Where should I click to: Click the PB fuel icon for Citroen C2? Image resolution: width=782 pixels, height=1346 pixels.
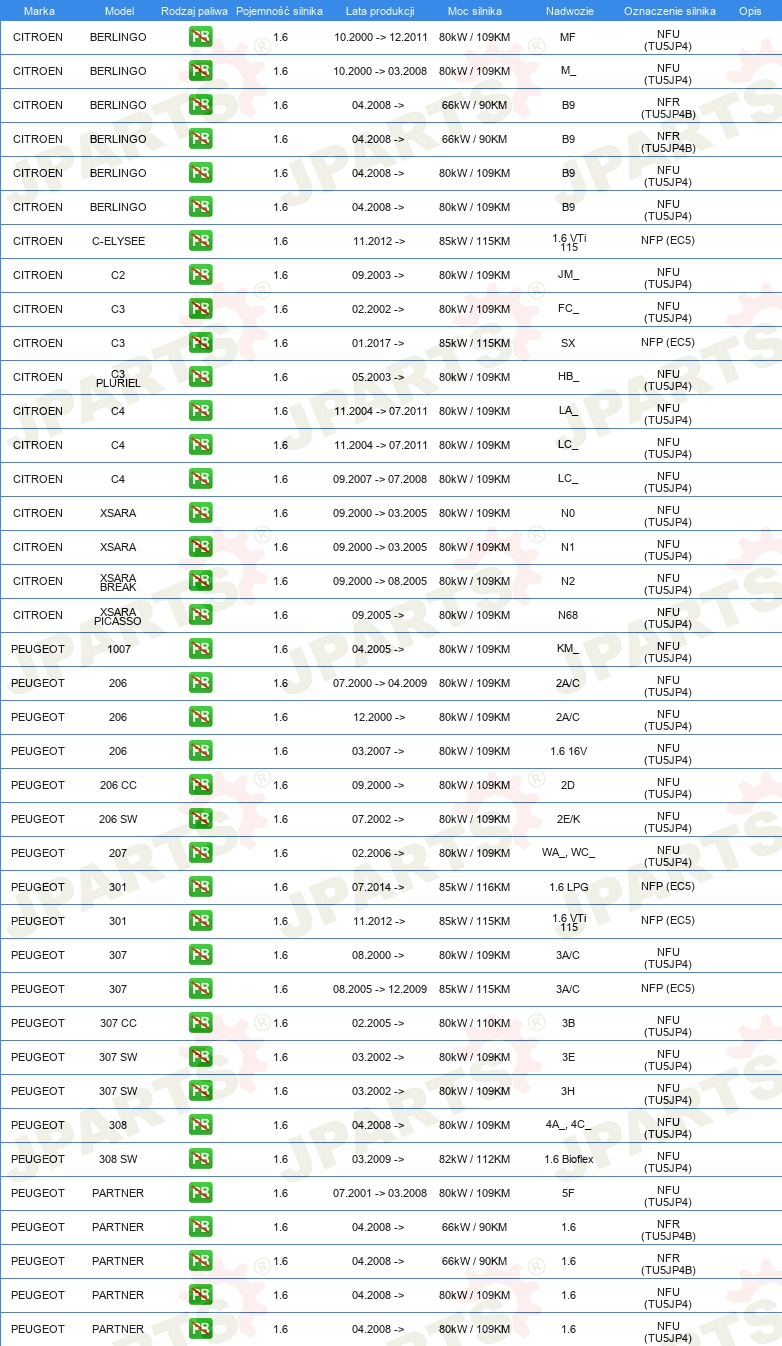[x=200, y=275]
